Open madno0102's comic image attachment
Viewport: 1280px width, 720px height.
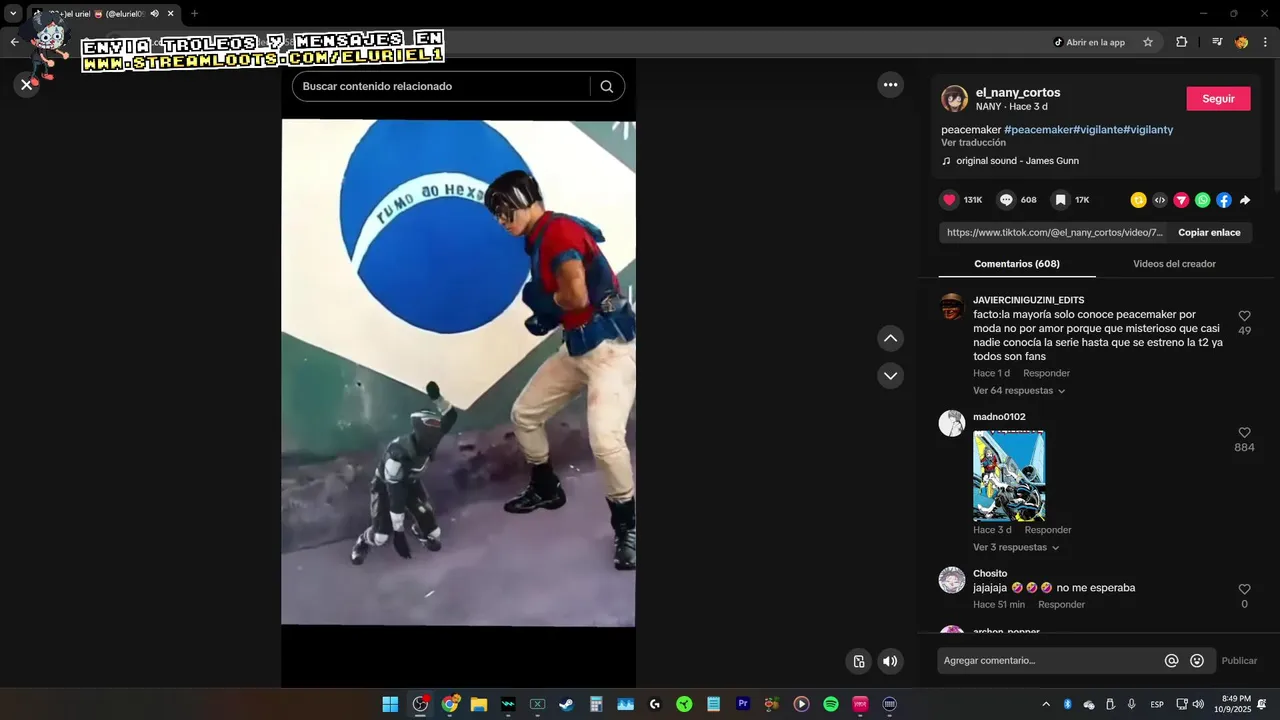coord(1009,476)
